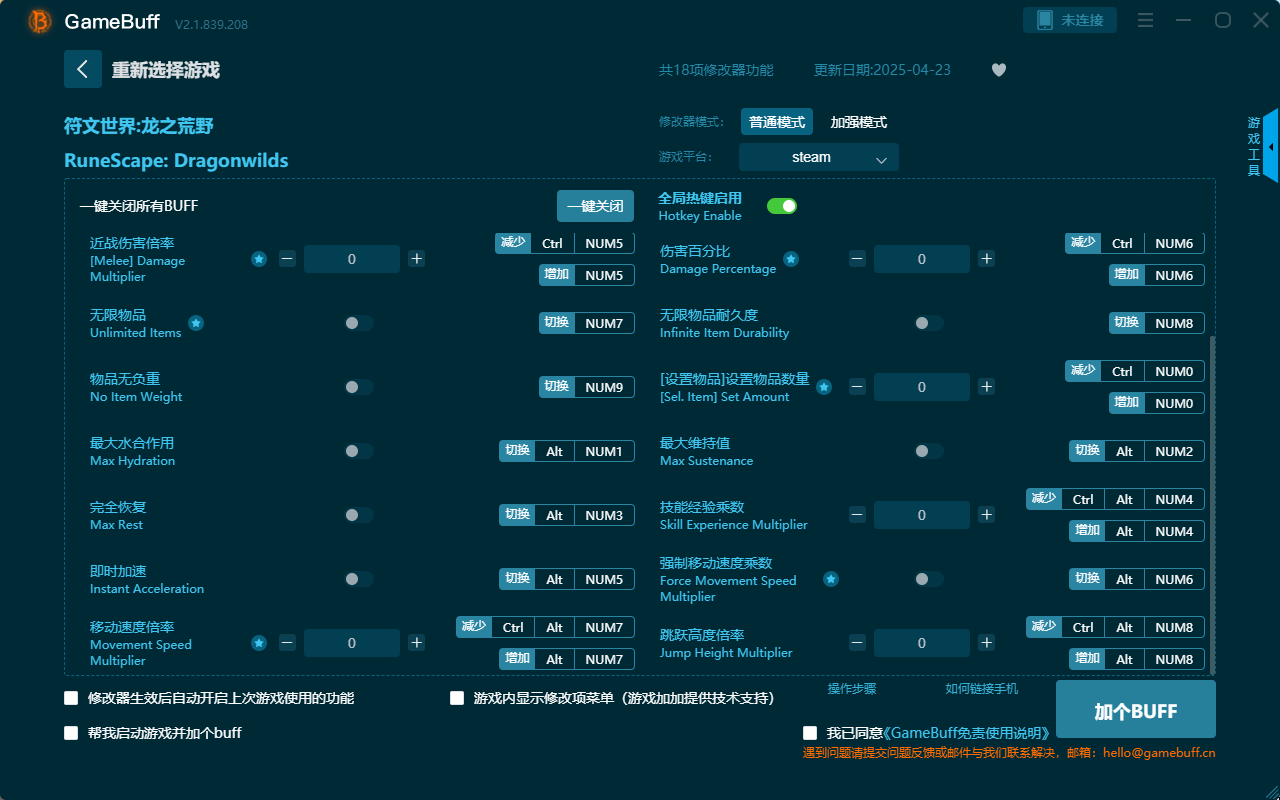Viewport: 1280px width, 800px height.
Task: Select the 普通模式 mode tab
Action: [777, 121]
